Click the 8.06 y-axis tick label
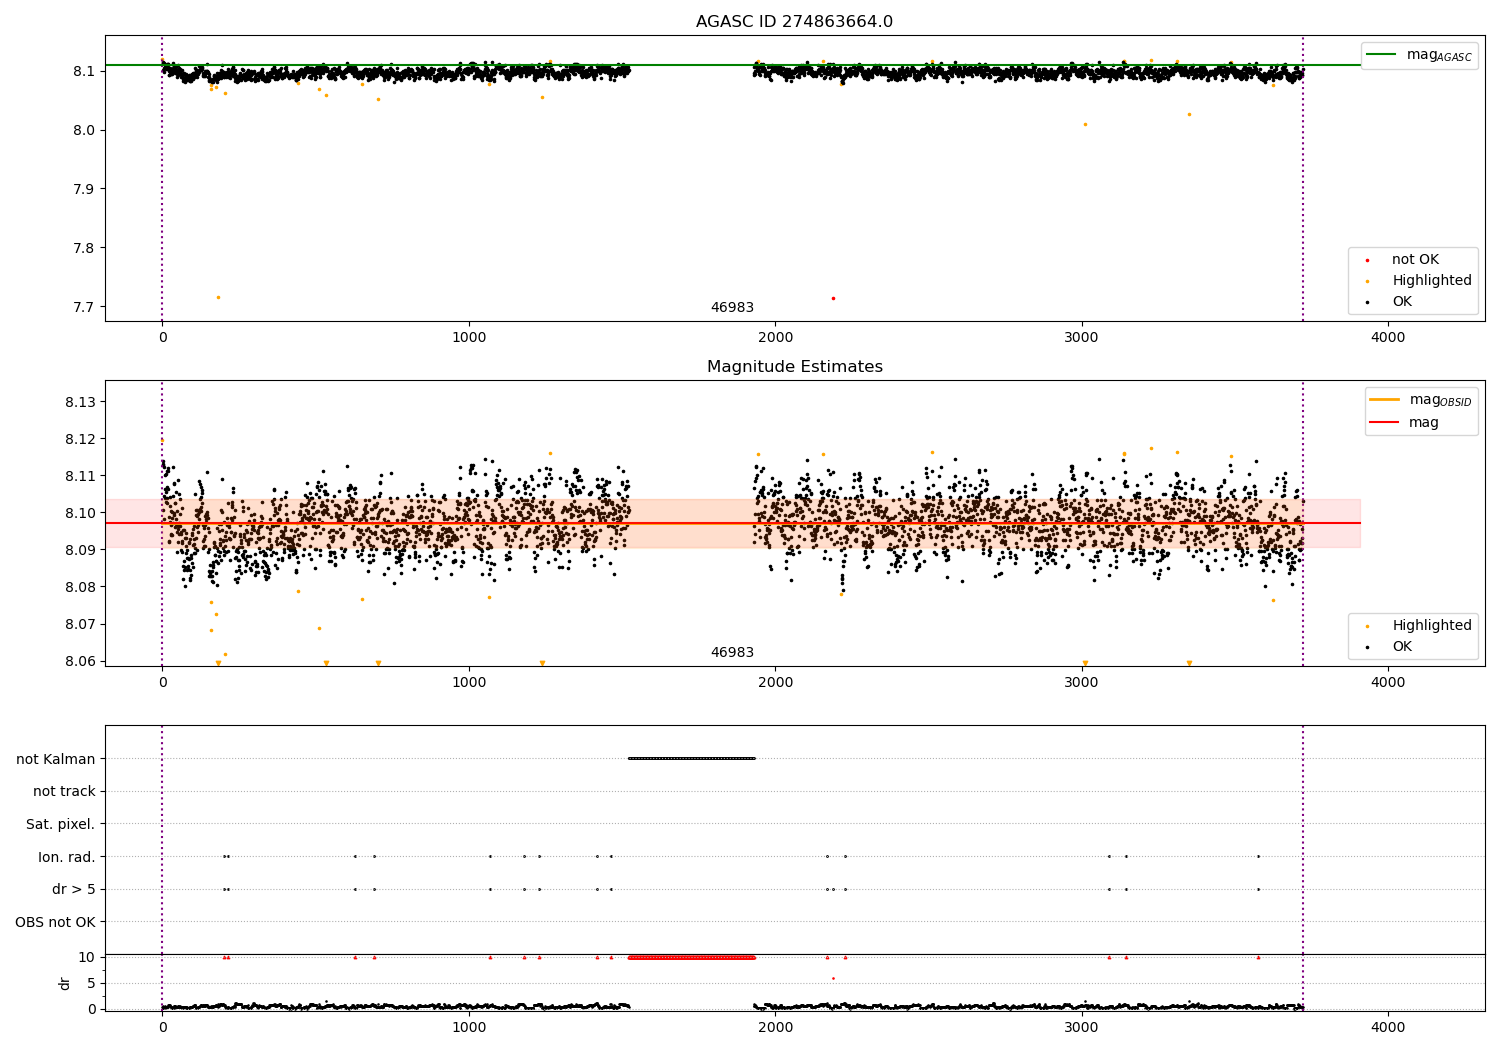Screen dimensions: 1500x1050 pos(80,661)
